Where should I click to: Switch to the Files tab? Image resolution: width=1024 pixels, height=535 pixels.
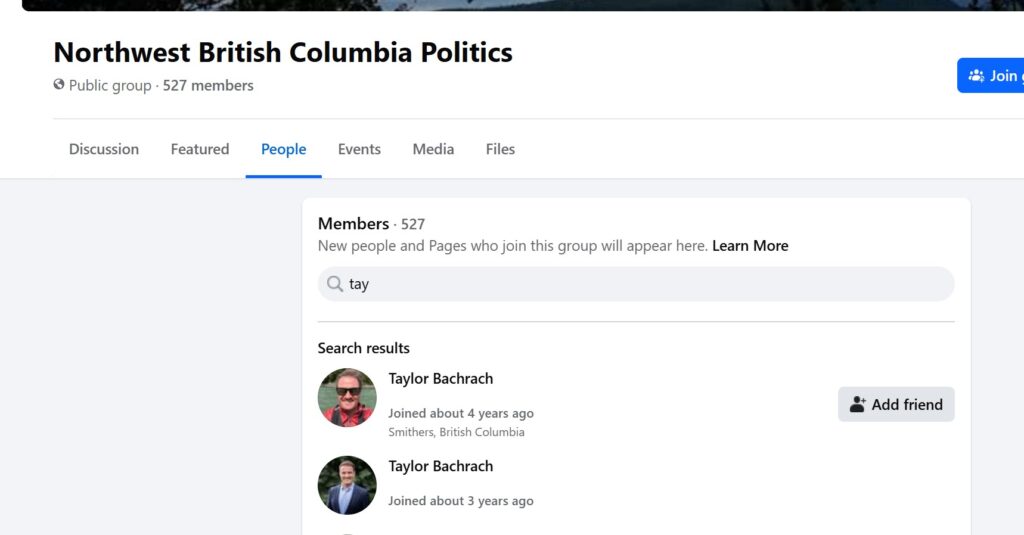tap(500, 149)
